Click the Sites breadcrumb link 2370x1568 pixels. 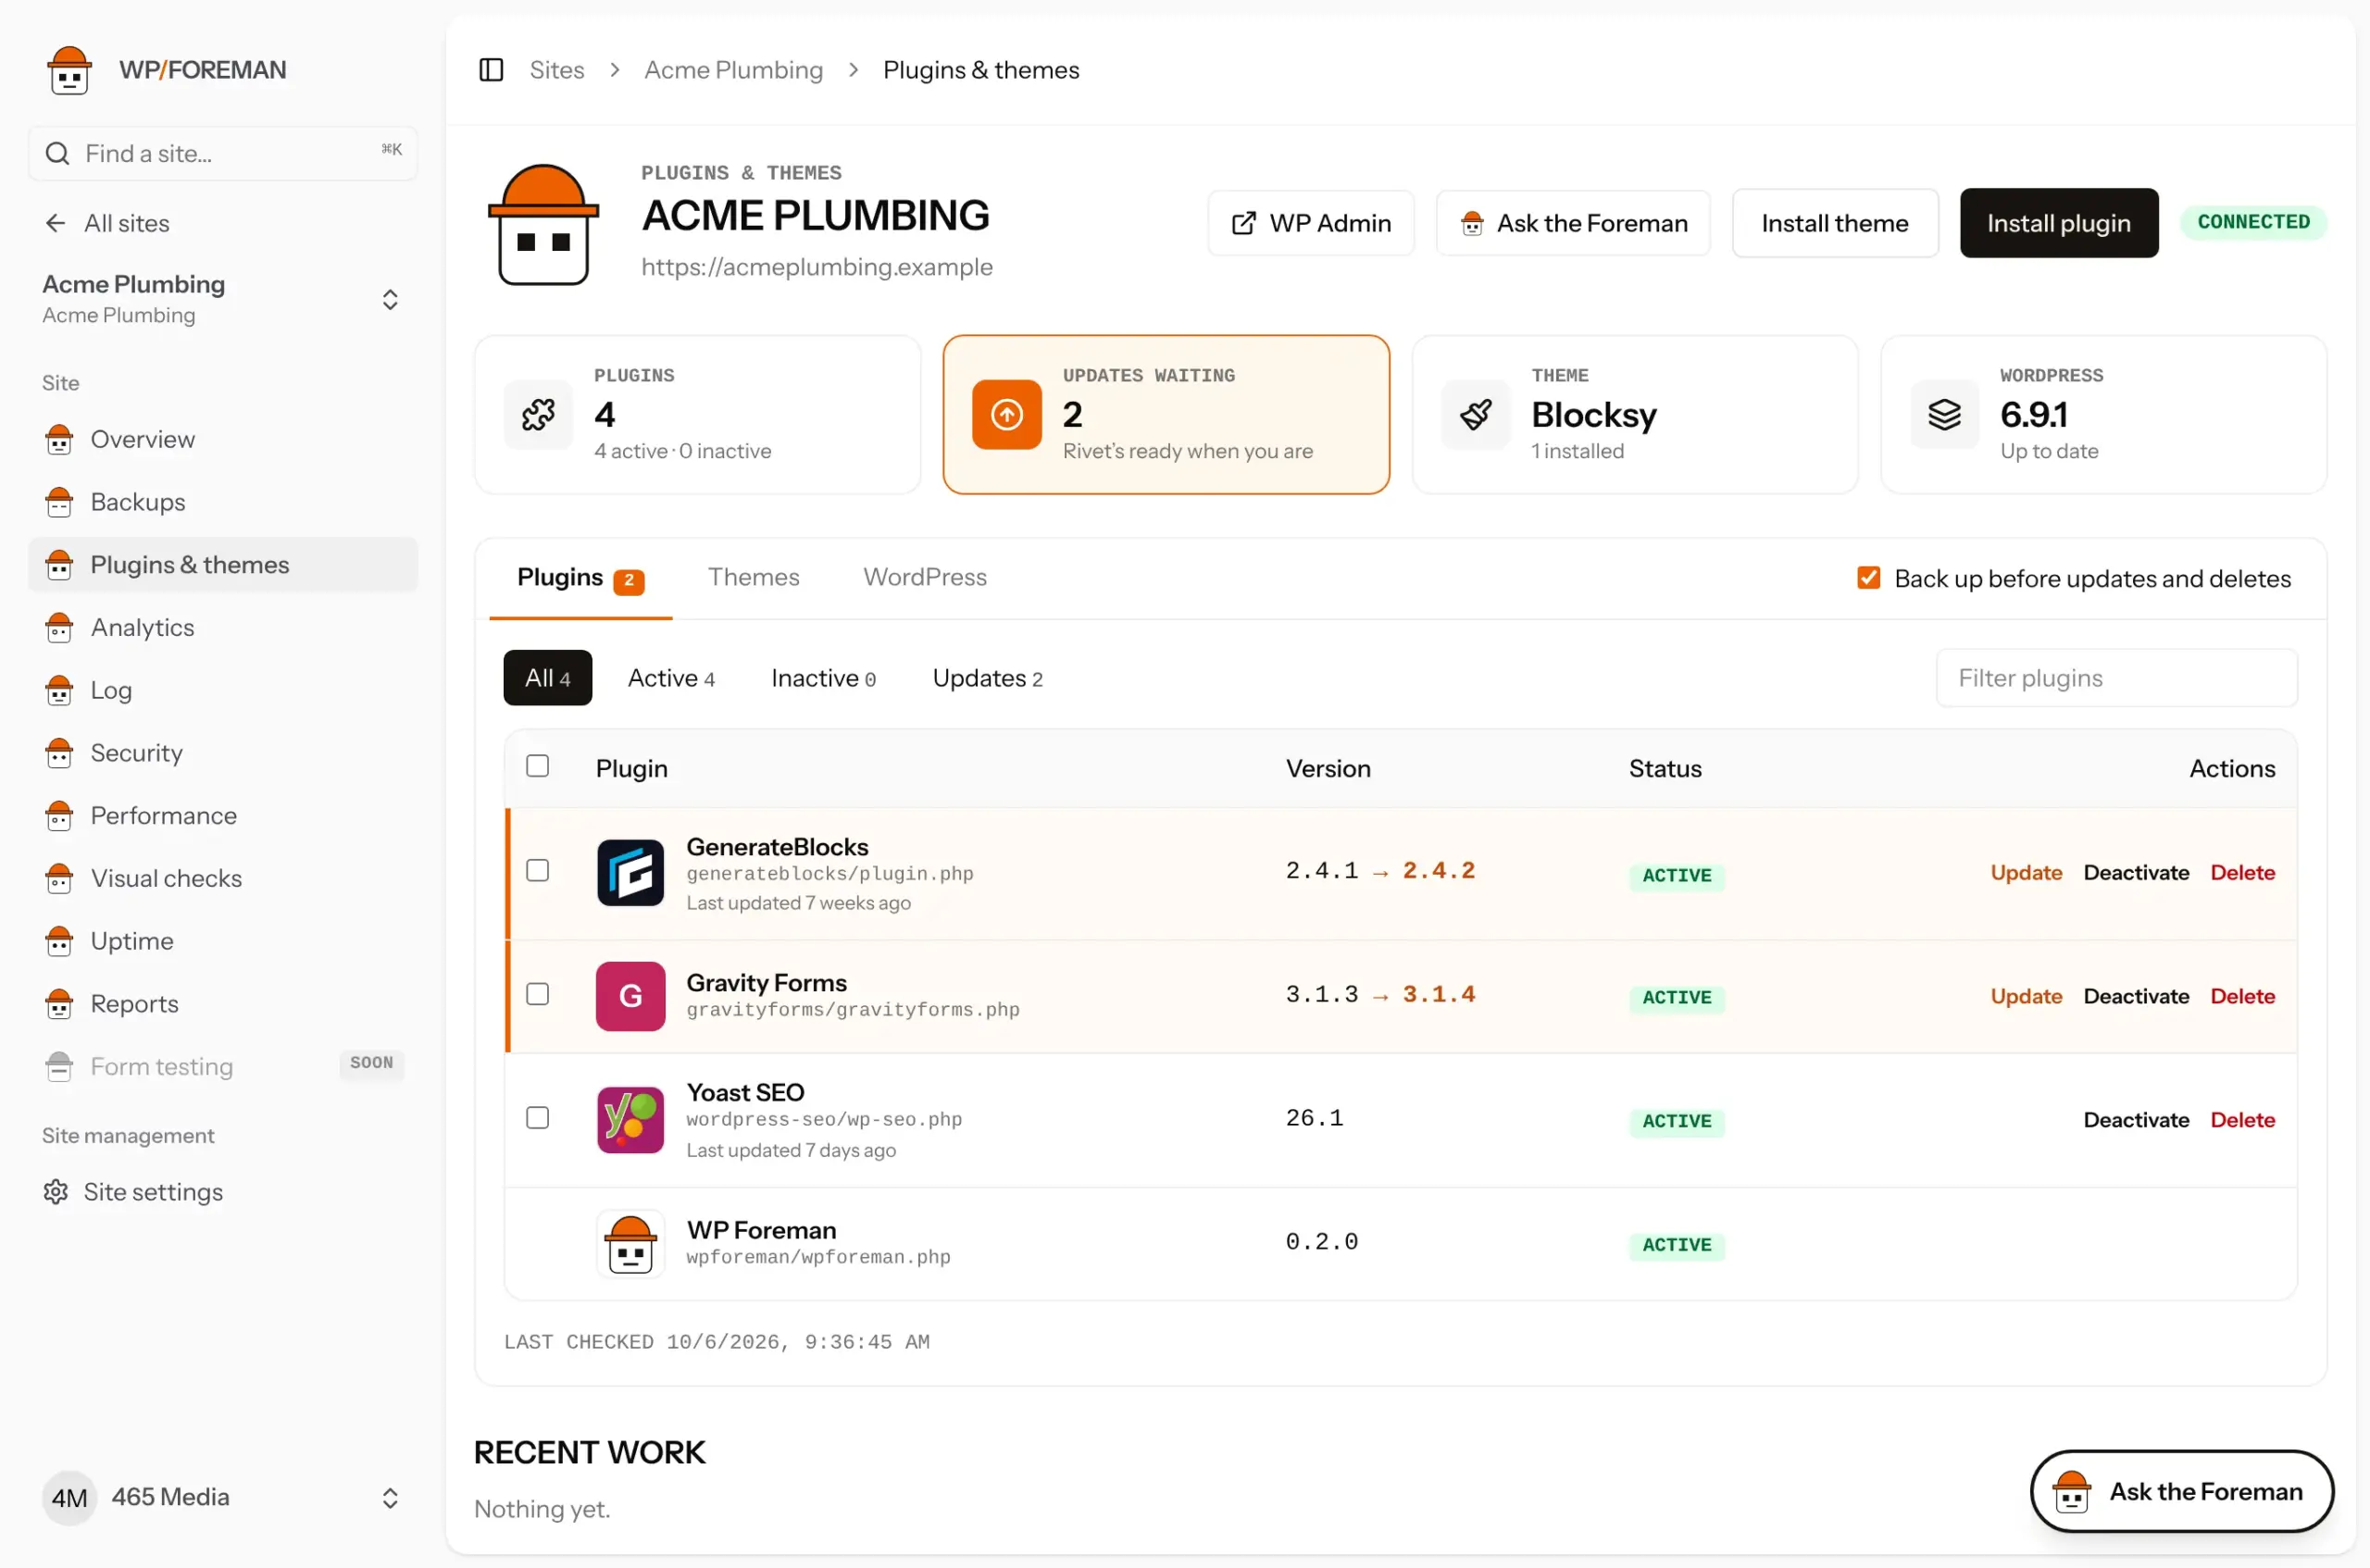(557, 70)
